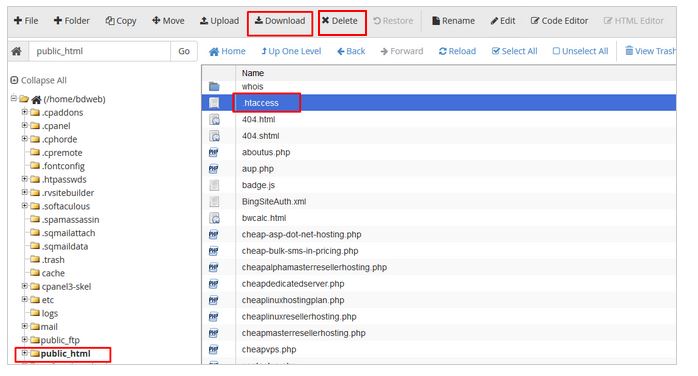Collapse the /home/bdweb root node
This screenshot has height=376, width=698.
pyautogui.click(x=14, y=98)
